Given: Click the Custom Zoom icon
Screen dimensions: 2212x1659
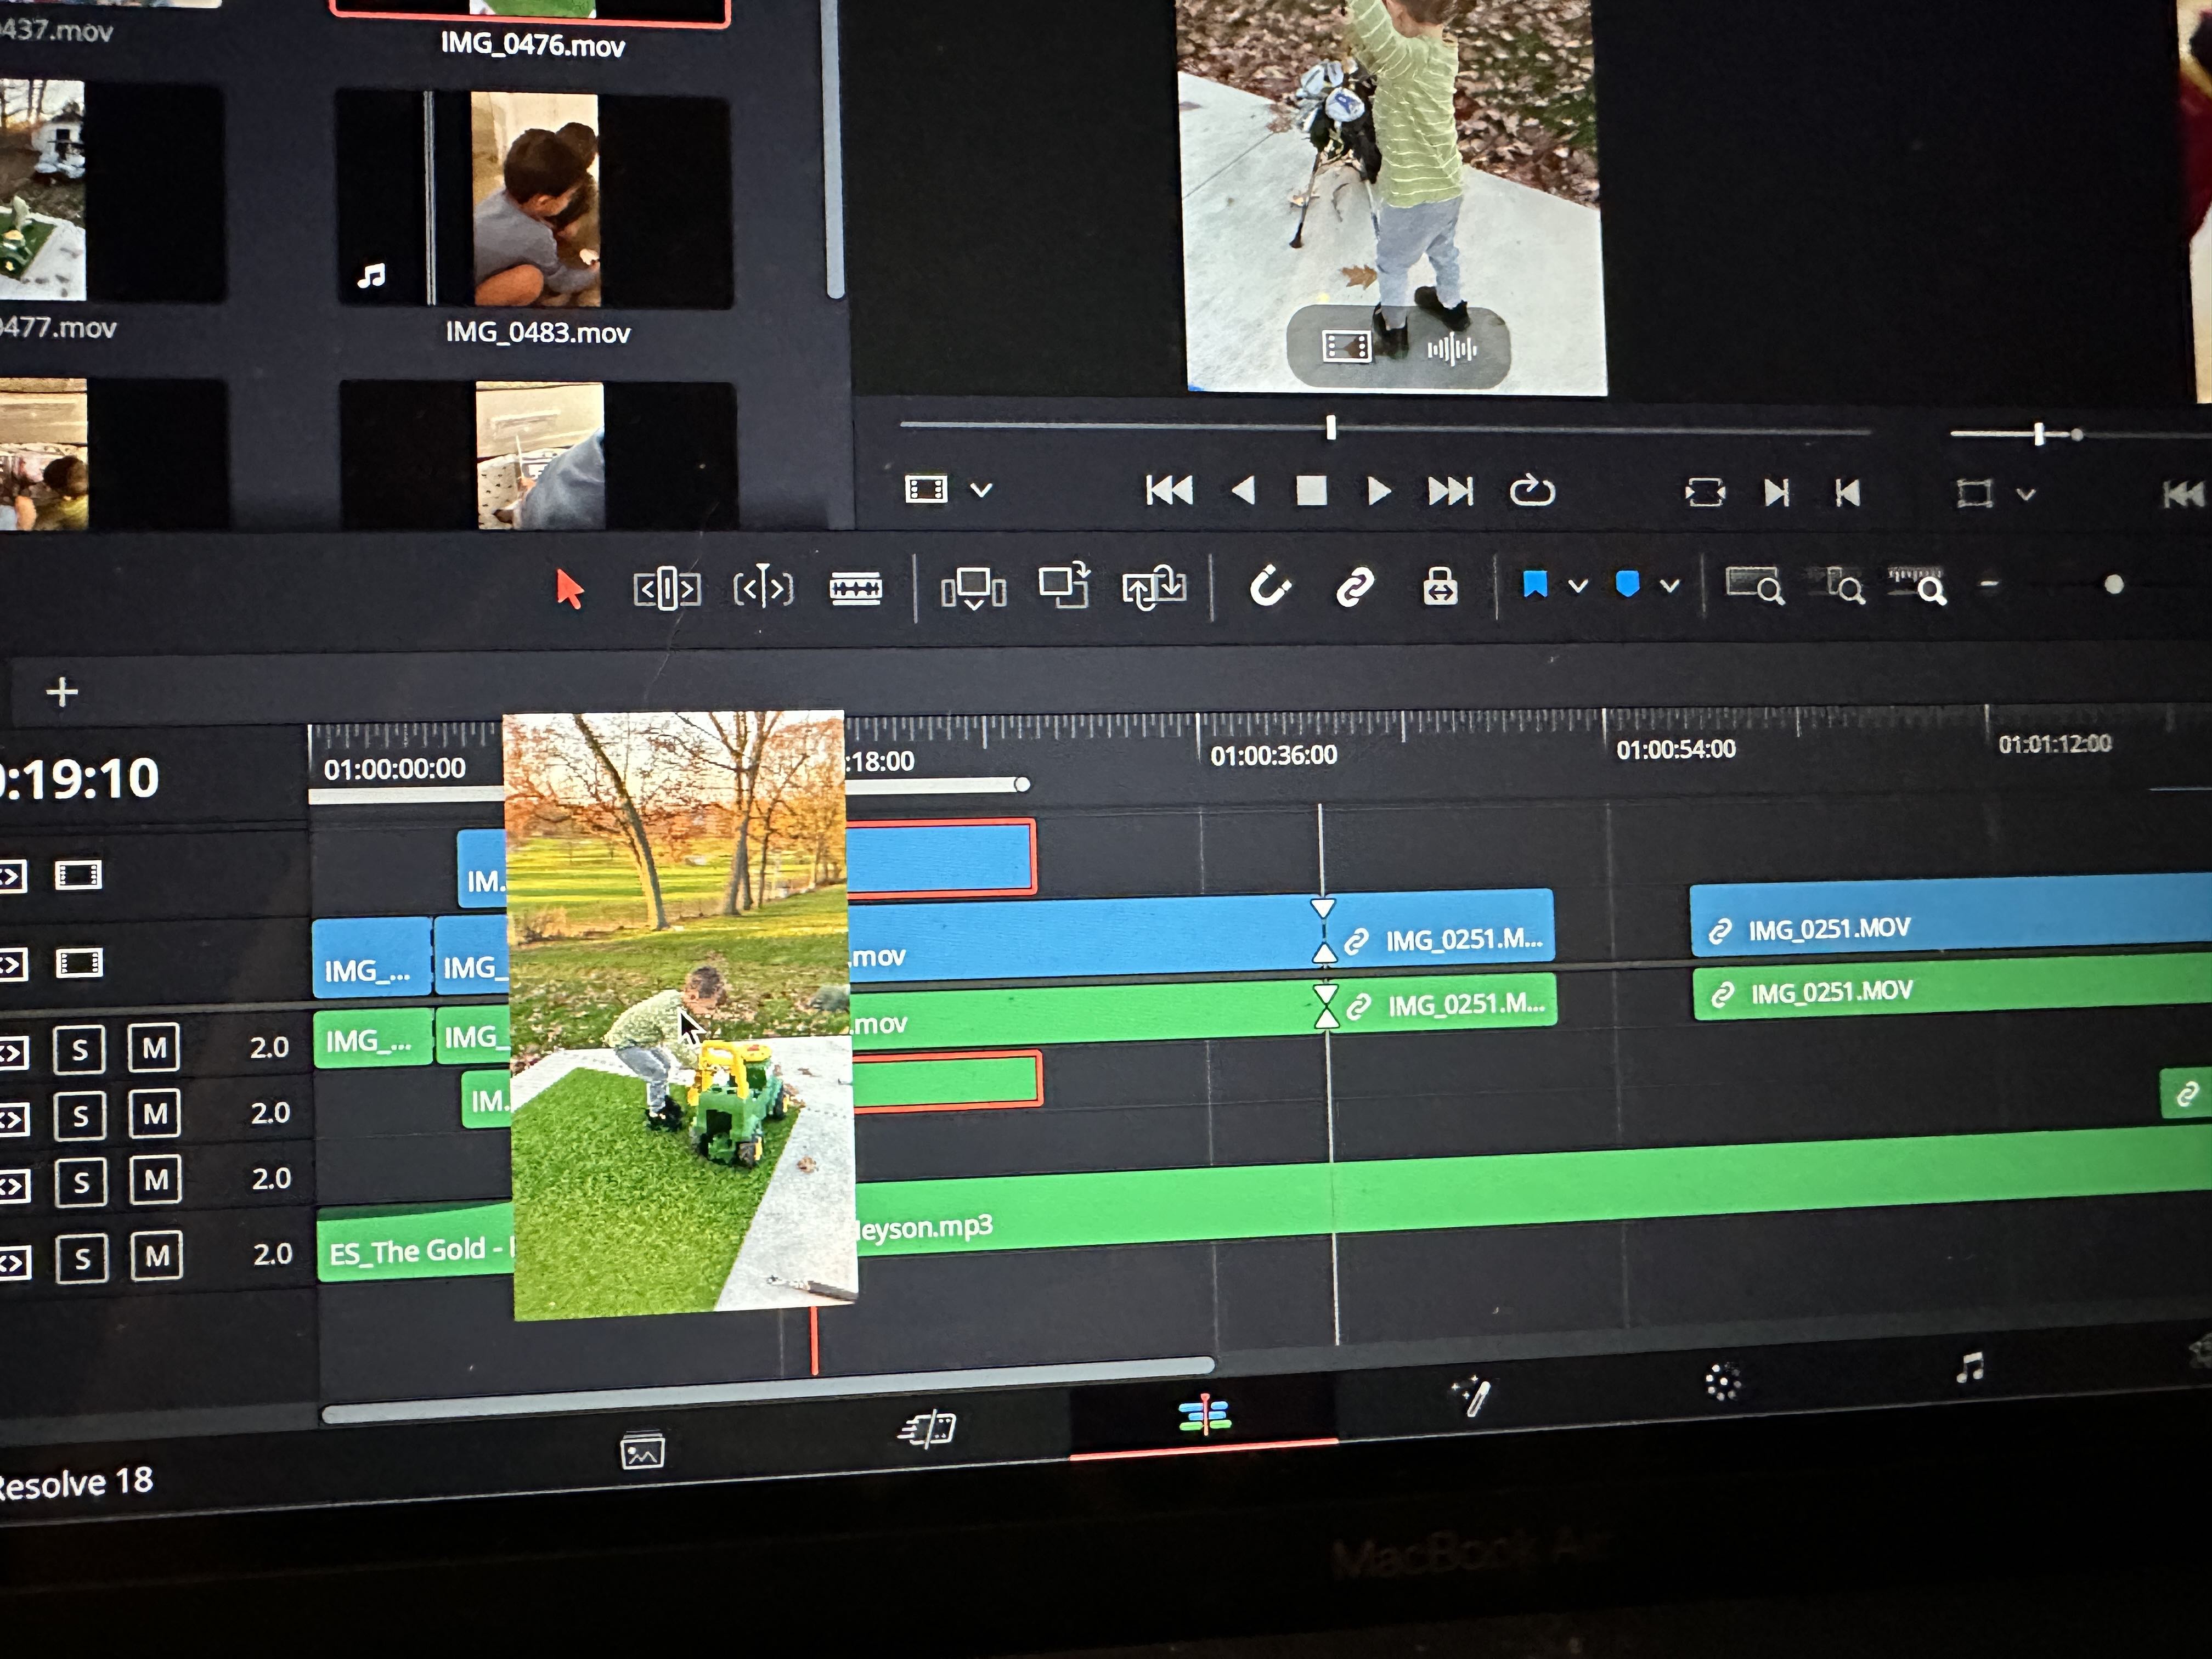Looking at the screenshot, I should (x=1918, y=585).
